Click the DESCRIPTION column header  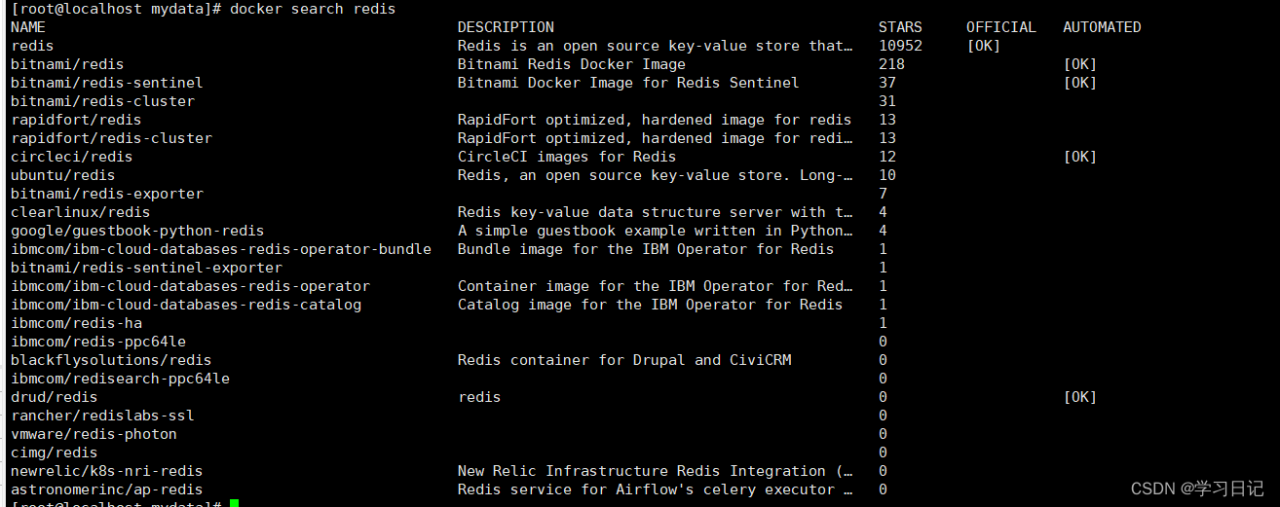505,27
